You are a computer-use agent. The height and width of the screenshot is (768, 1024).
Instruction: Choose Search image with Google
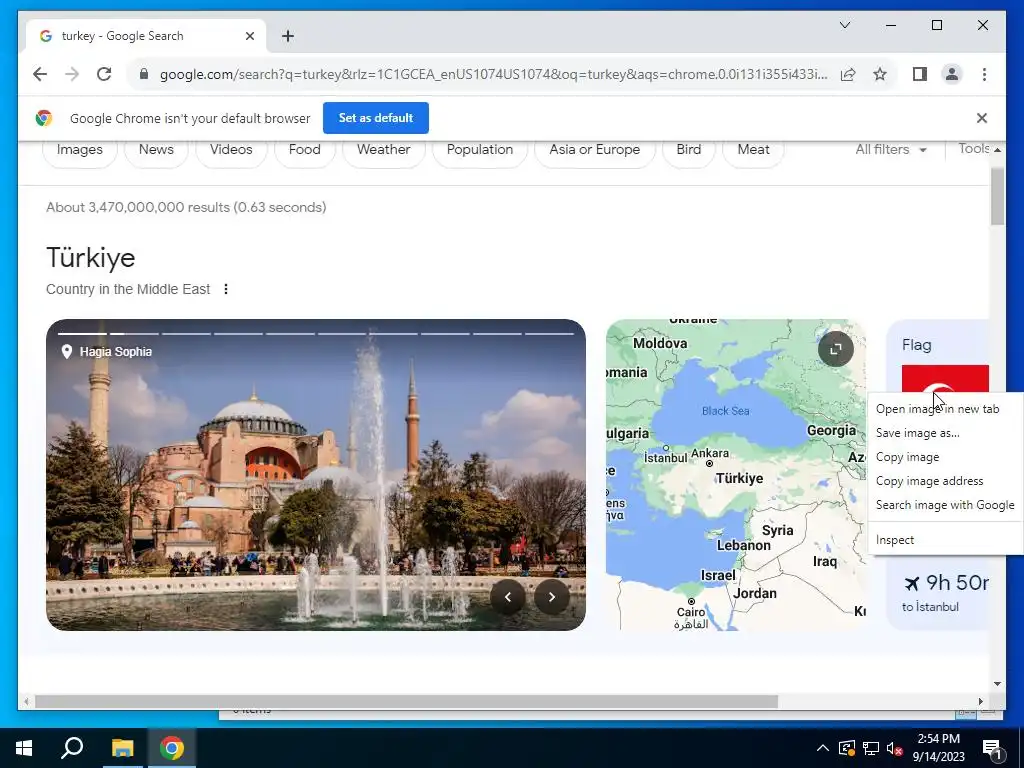pyautogui.click(x=946, y=505)
